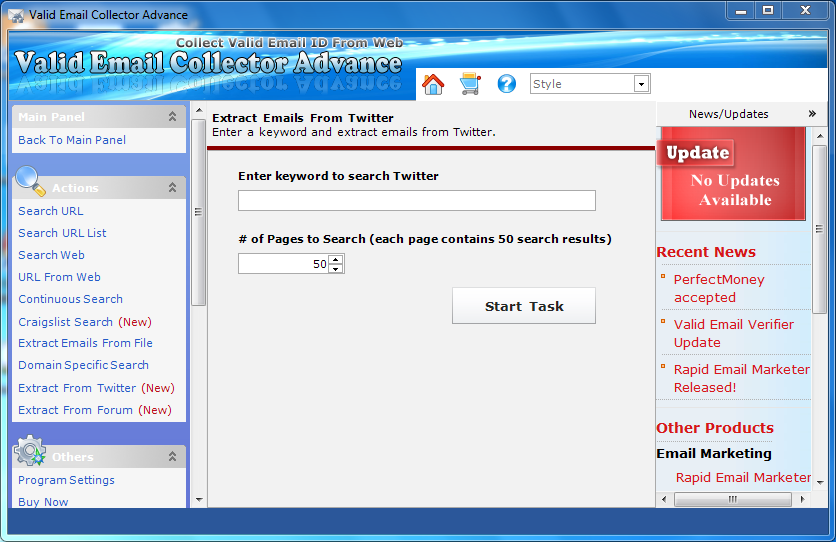The image size is (836, 542).
Task: Open the shopping cart buy icon
Action: [470, 84]
